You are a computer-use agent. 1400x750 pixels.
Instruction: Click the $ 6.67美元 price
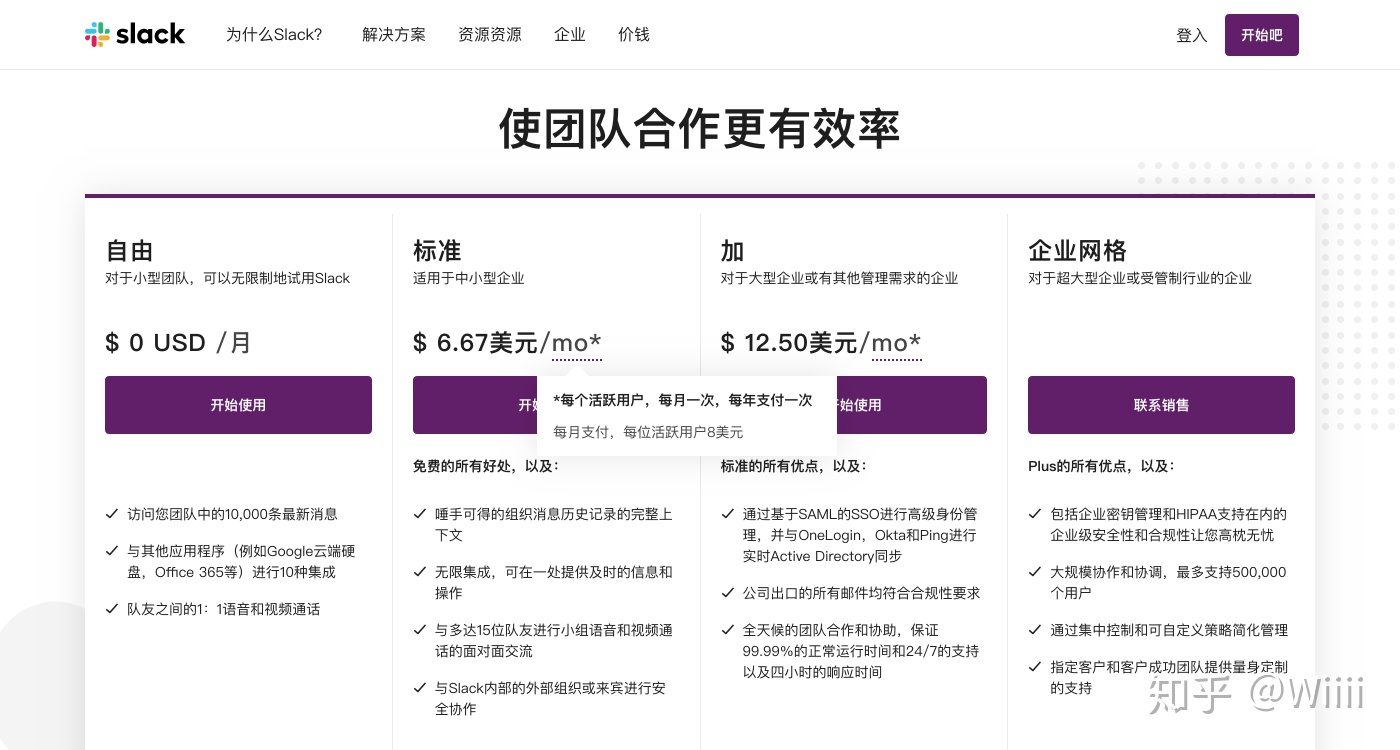tap(476, 343)
